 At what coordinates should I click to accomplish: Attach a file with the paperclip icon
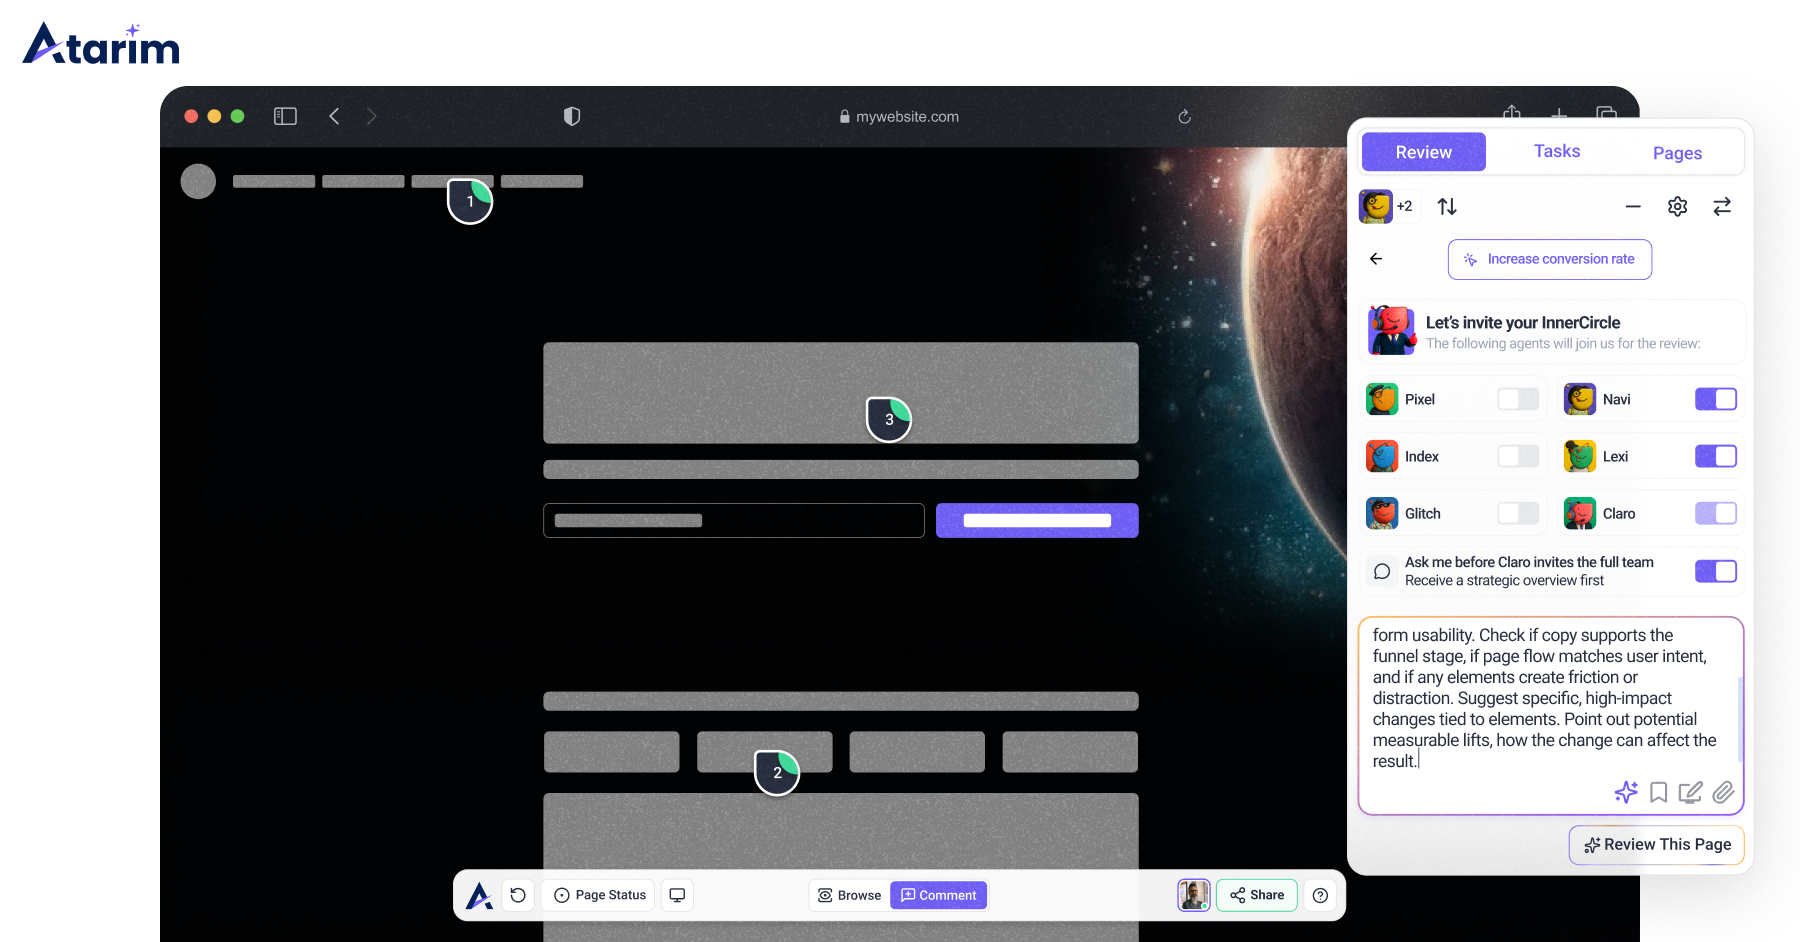coord(1723,792)
